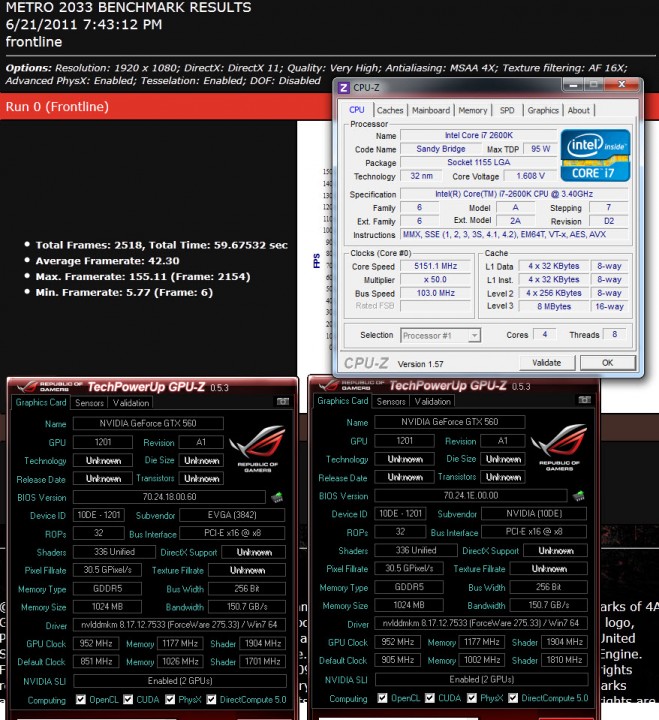The height and width of the screenshot is (720, 659).
Task: Click Min. Framerate: 5.77 line
Action: click(124, 292)
